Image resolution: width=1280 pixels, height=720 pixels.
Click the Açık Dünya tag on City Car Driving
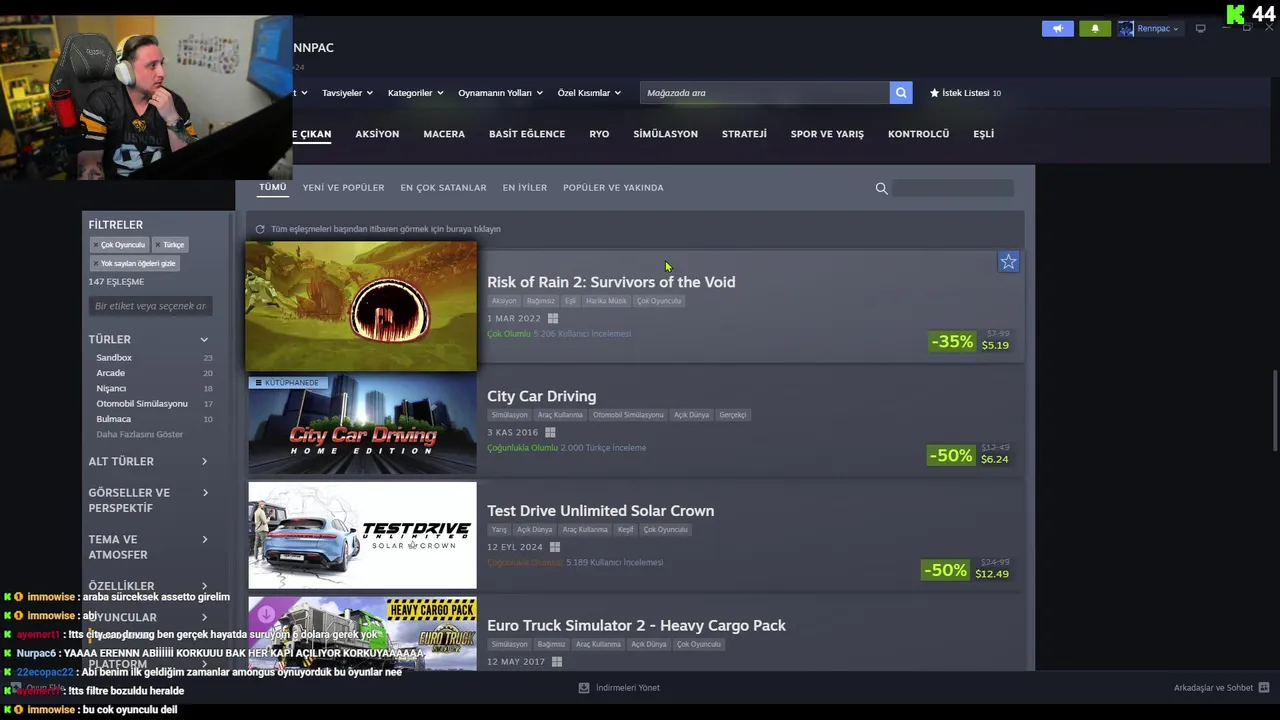click(691, 415)
